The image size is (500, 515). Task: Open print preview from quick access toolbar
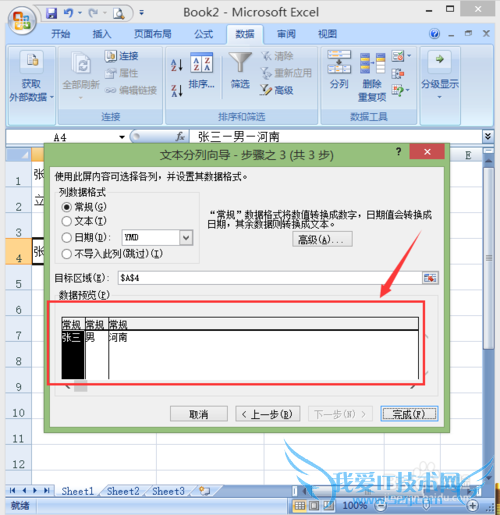(x=119, y=13)
